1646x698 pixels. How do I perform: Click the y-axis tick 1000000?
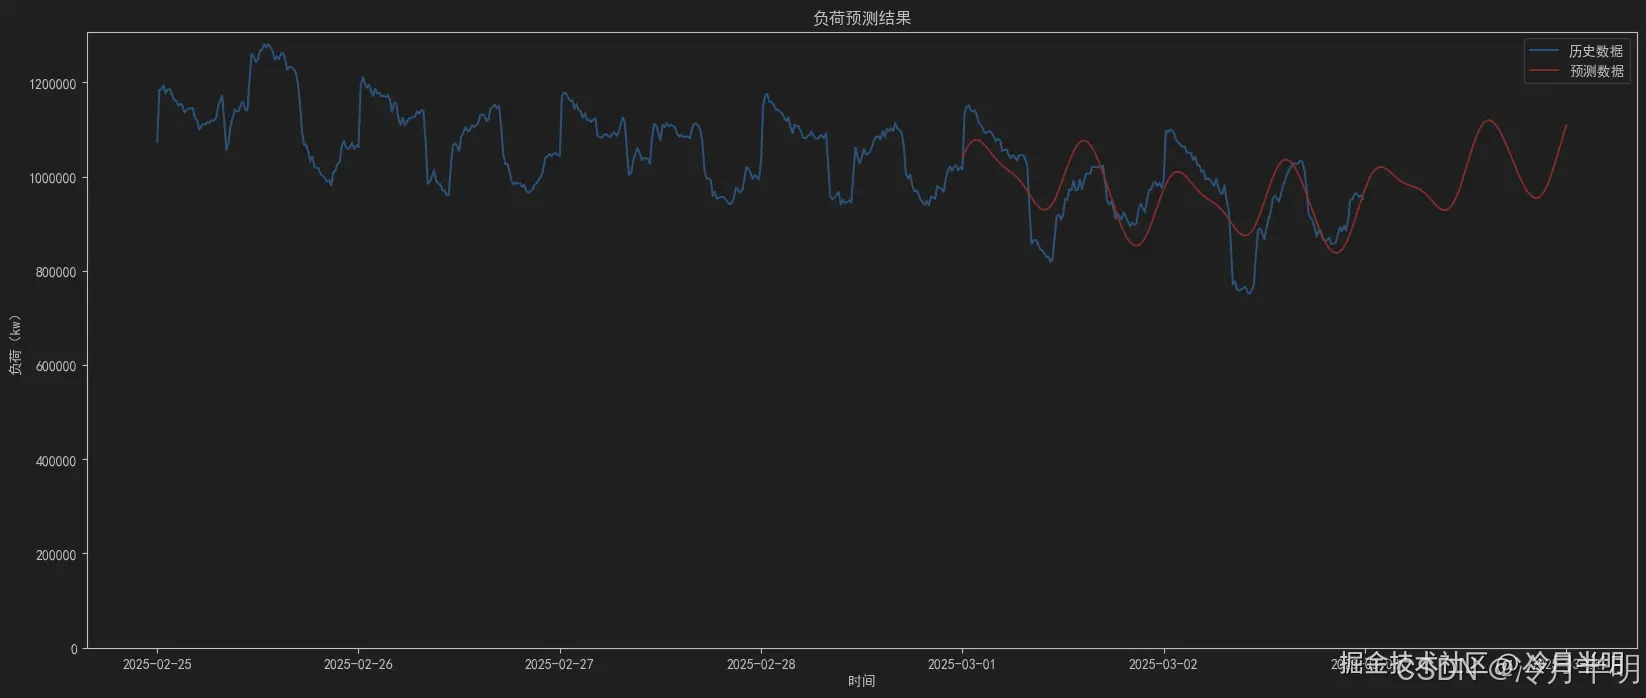tap(52, 178)
